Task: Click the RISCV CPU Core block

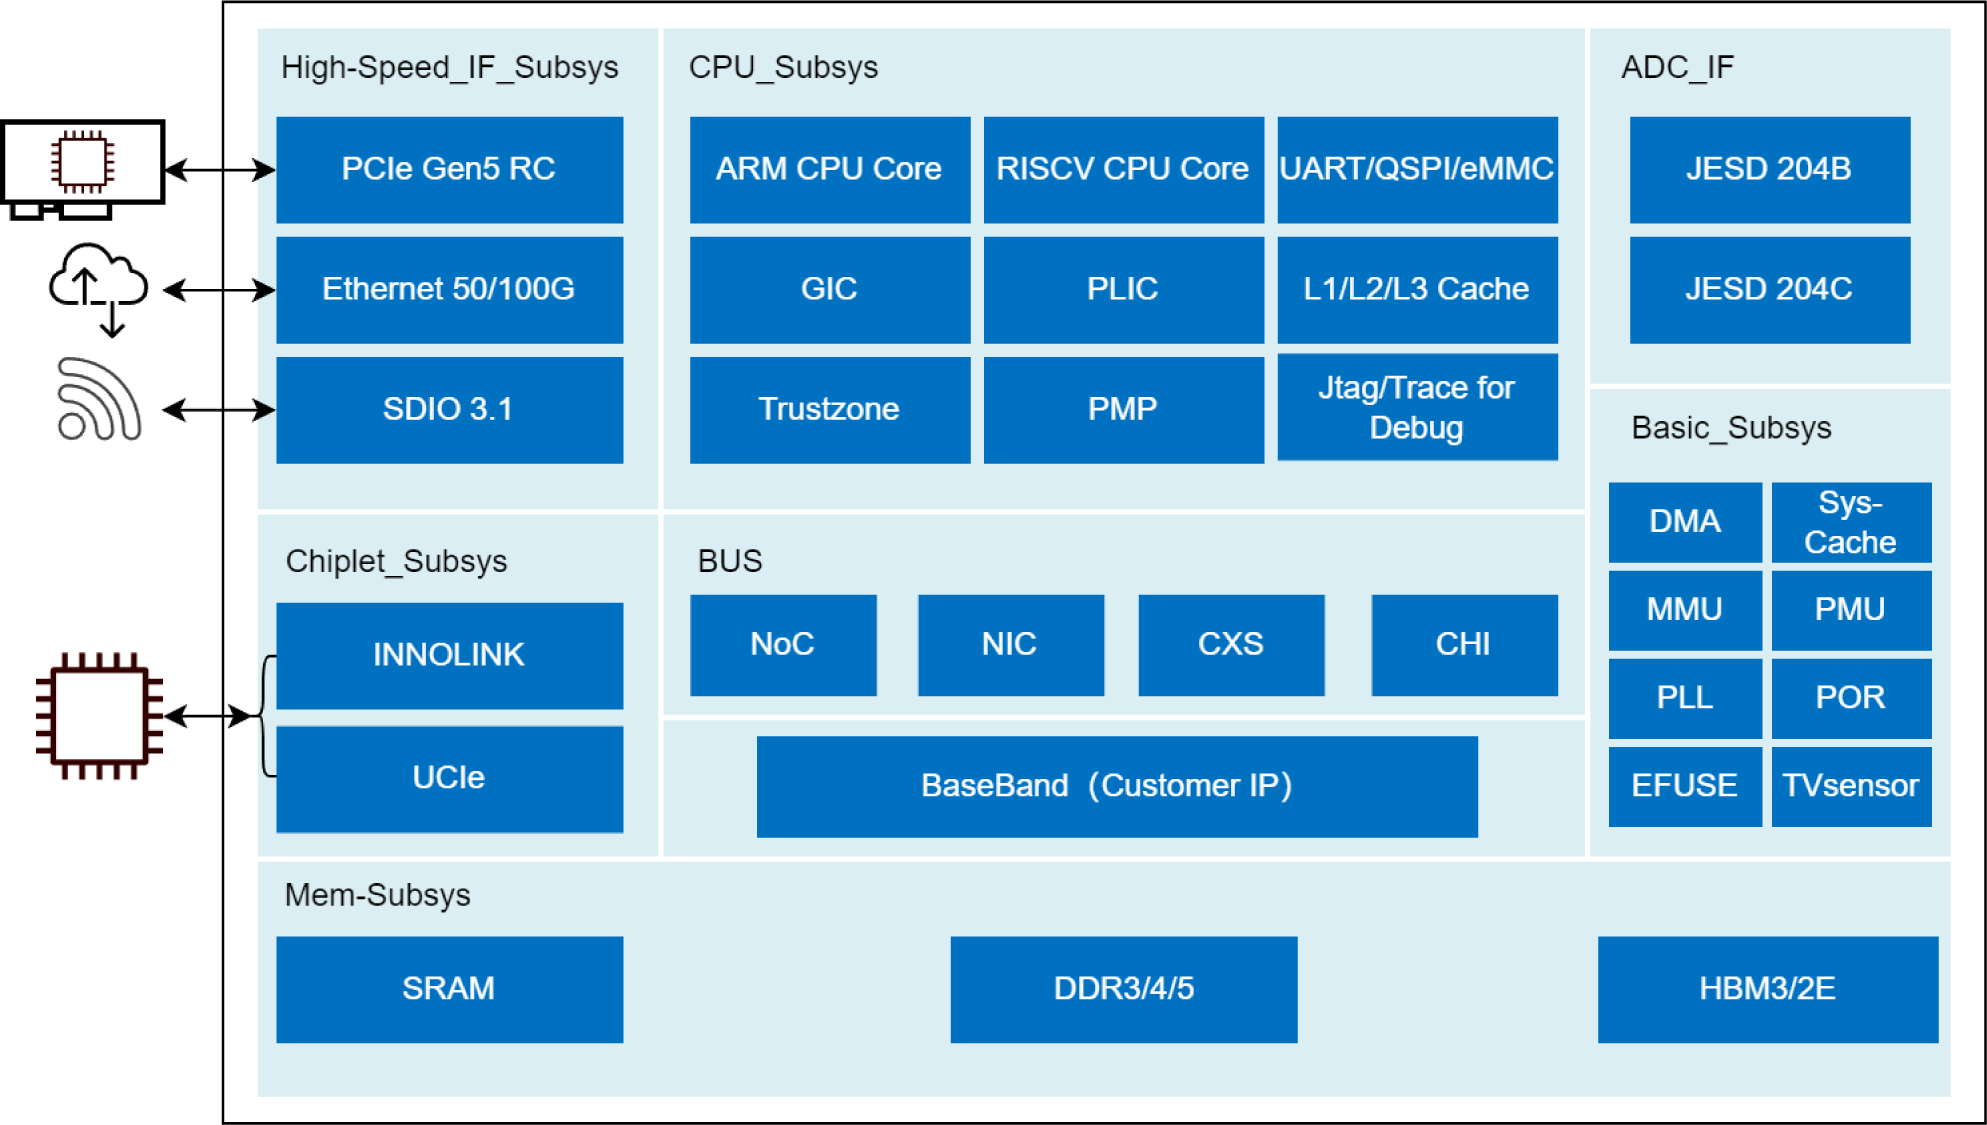Action: coord(1123,170)
